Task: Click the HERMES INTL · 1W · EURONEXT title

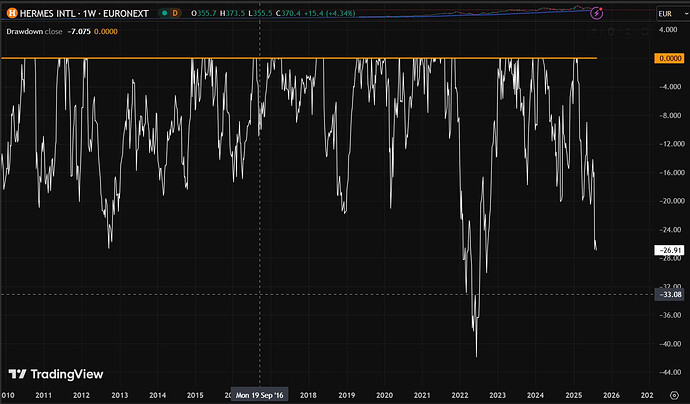Action: point(84,13)
